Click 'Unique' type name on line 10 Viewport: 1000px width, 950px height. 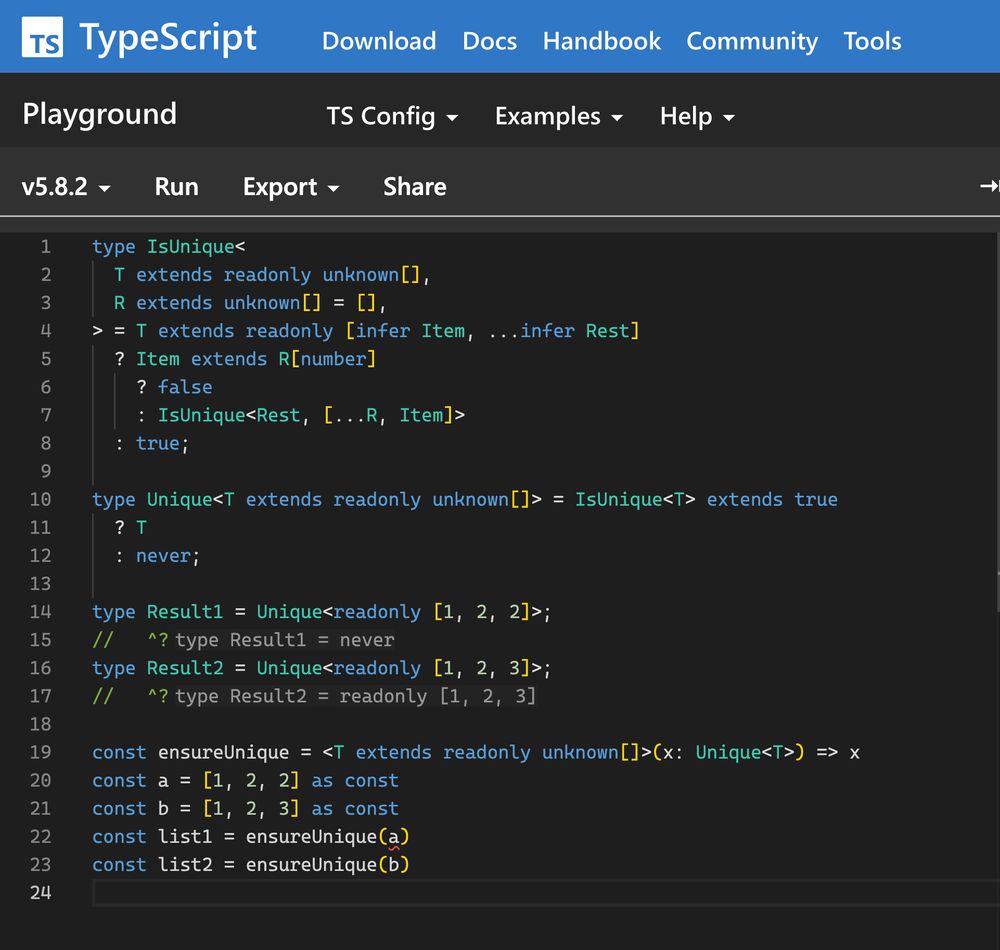tap(179, 499)
